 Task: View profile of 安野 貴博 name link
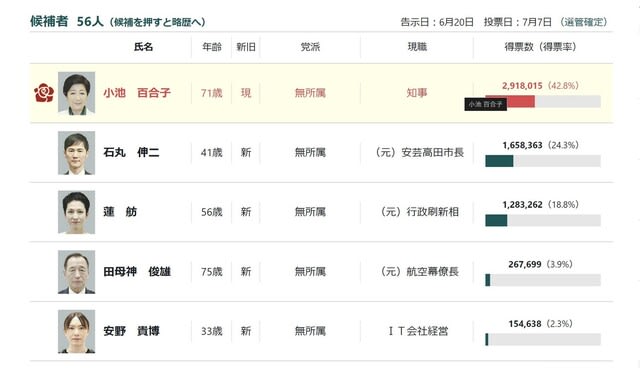pos(131,331)
